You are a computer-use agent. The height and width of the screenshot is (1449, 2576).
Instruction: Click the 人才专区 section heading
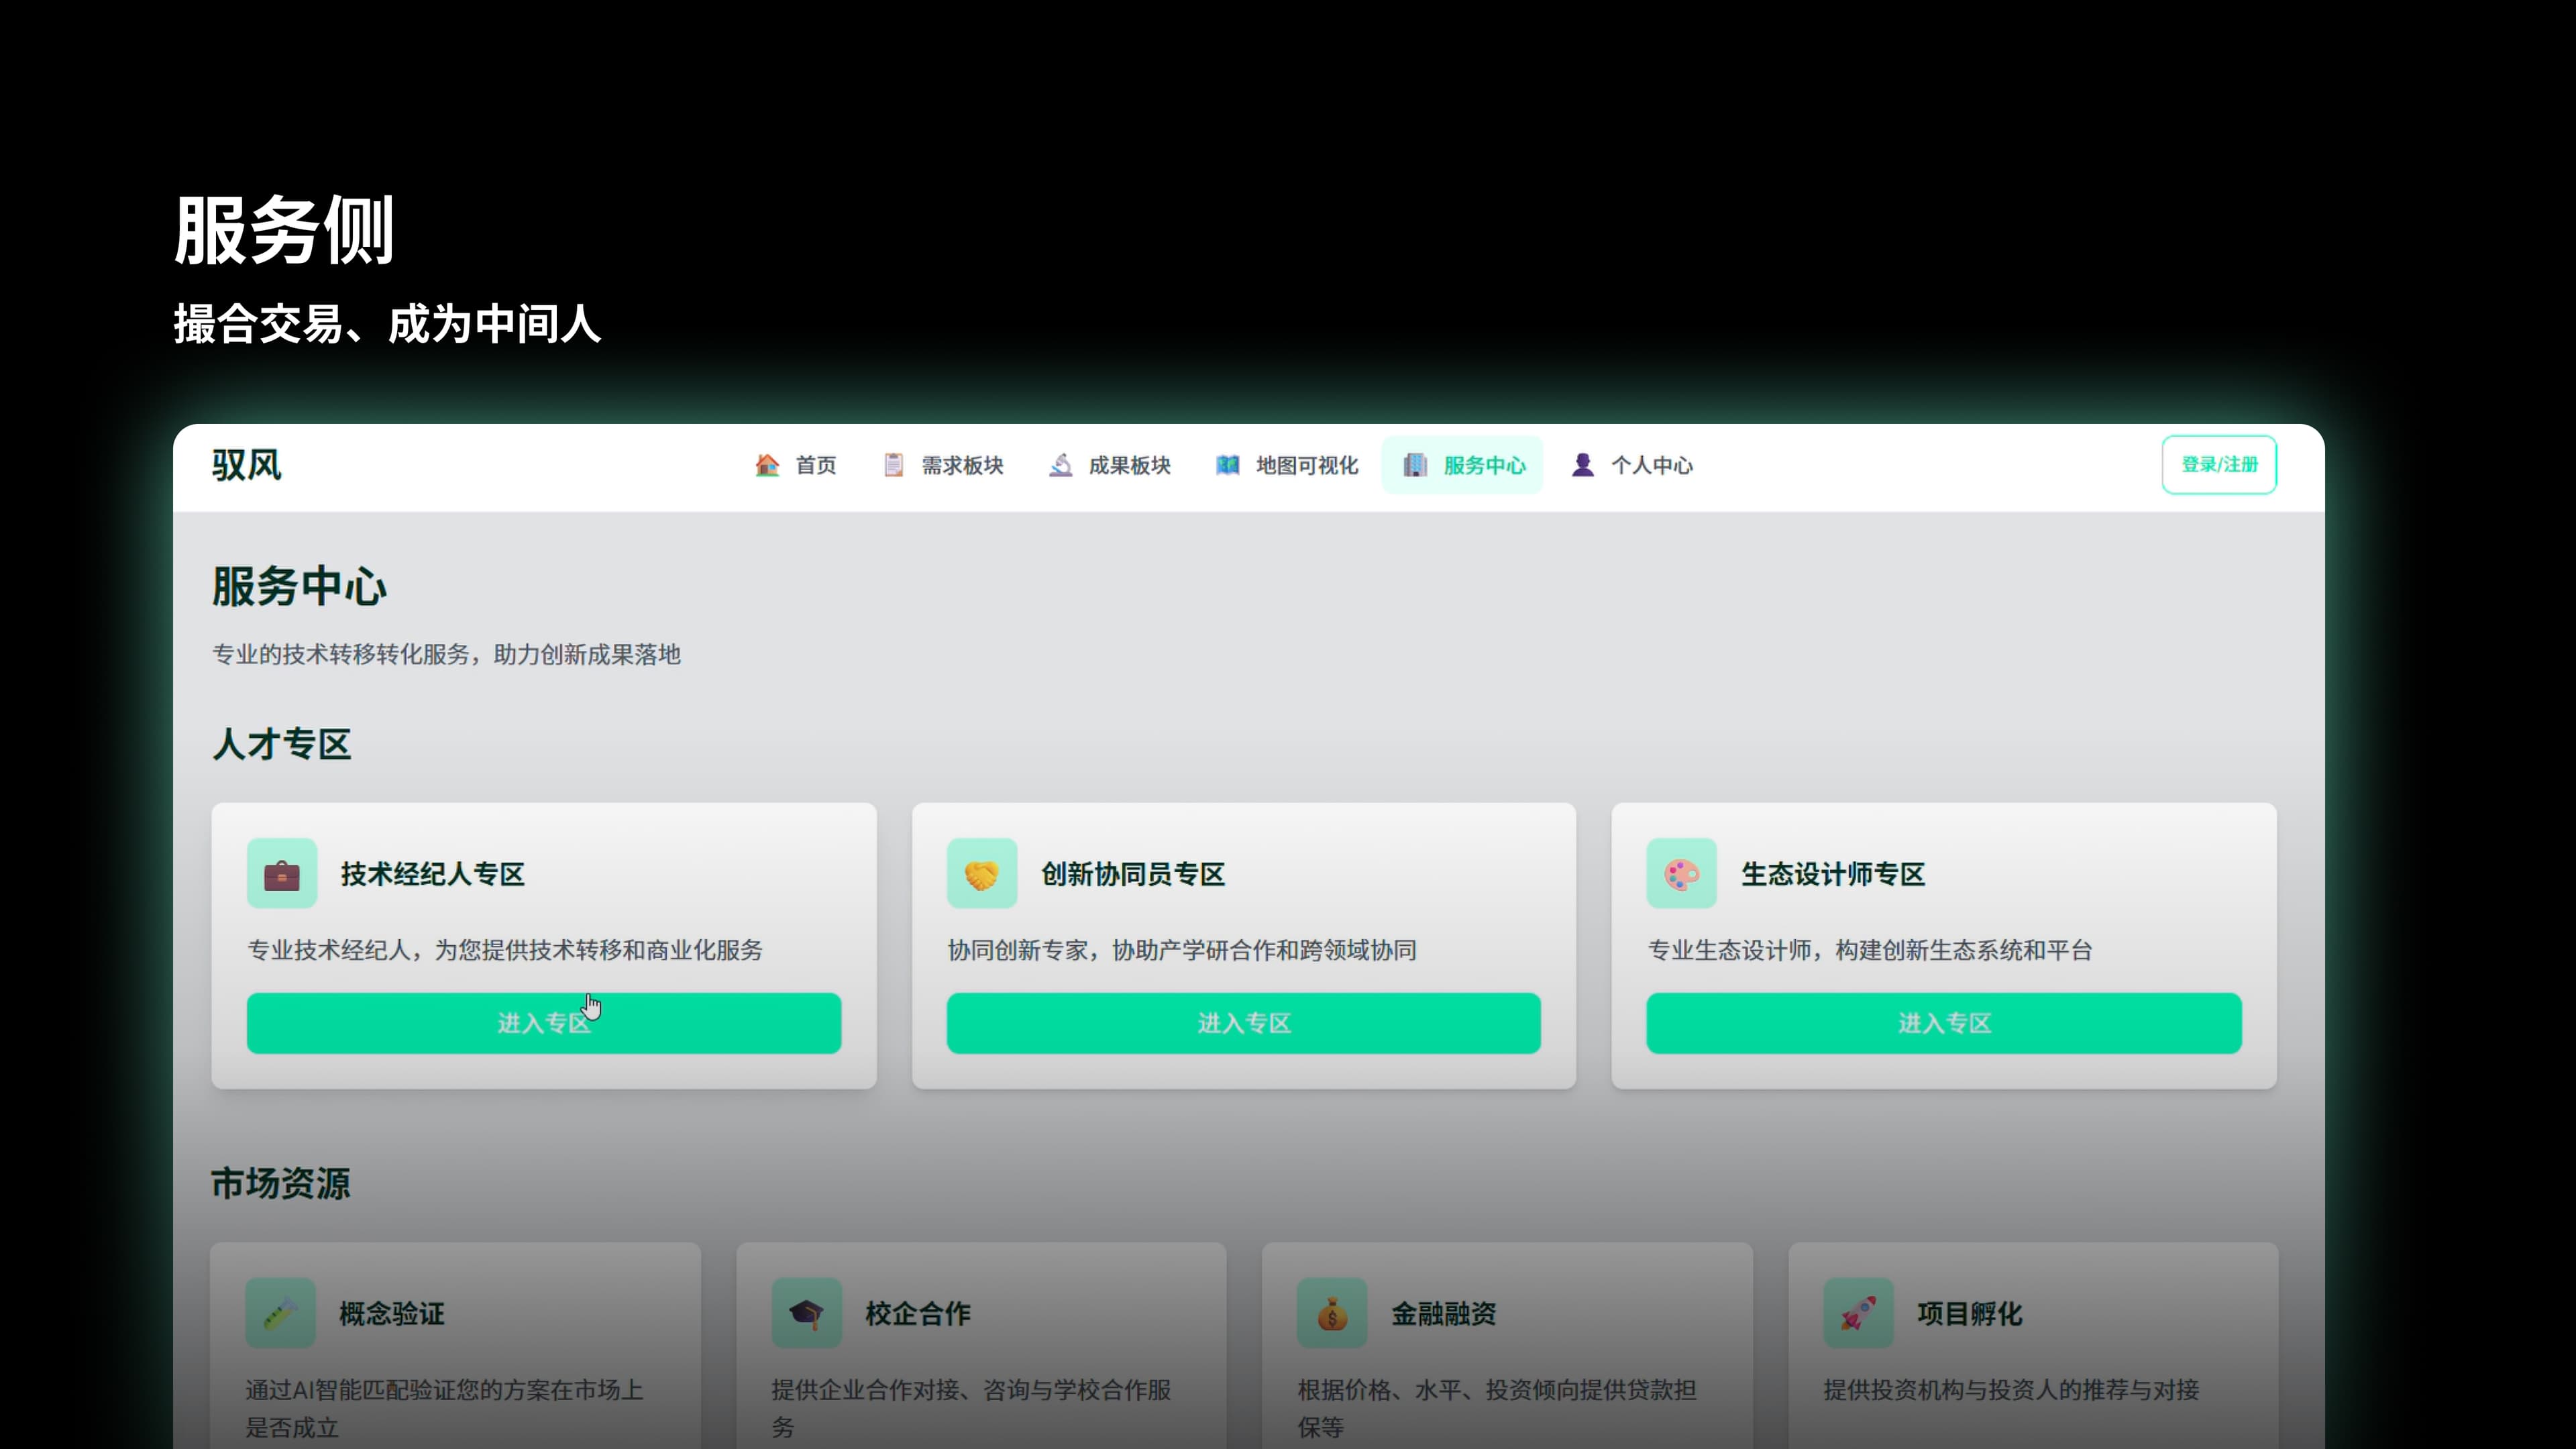pyautogui.click(x=282, y=744)
